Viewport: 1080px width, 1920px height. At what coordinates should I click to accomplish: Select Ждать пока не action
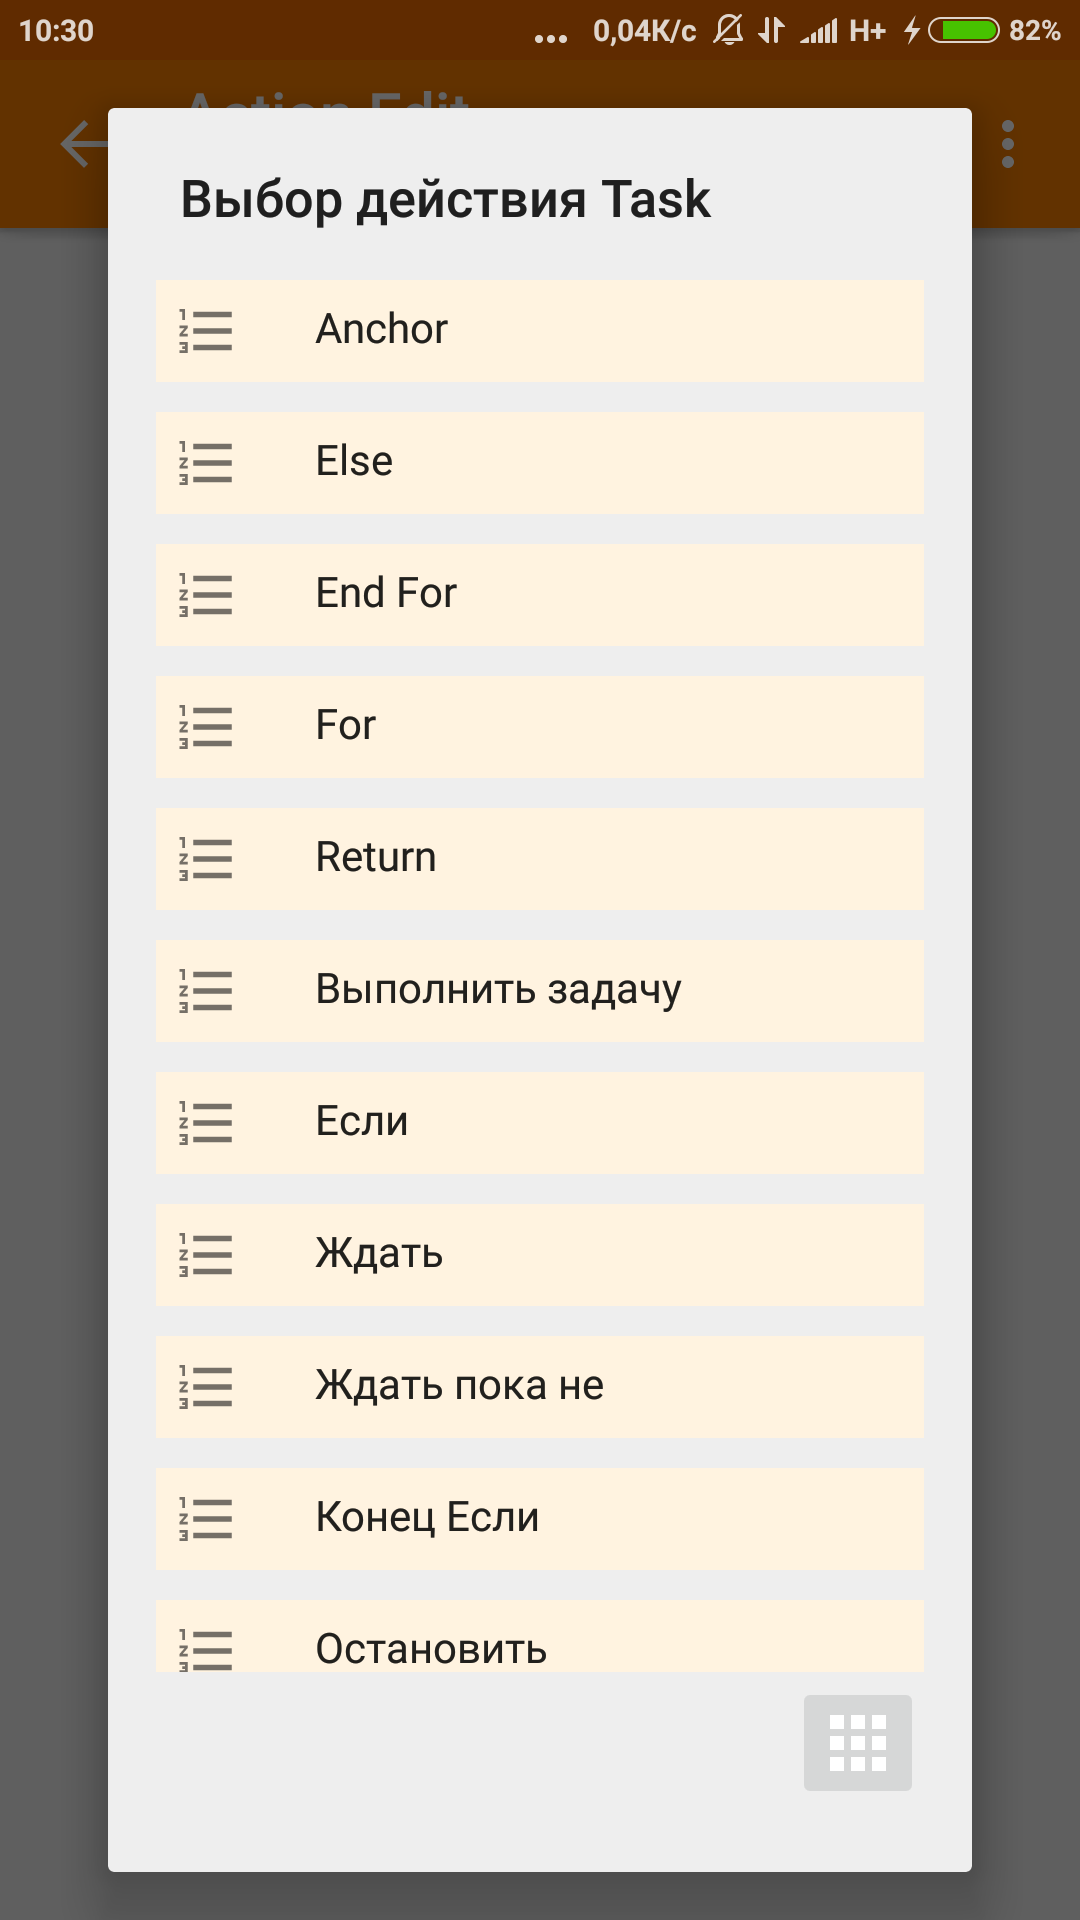540,1387
